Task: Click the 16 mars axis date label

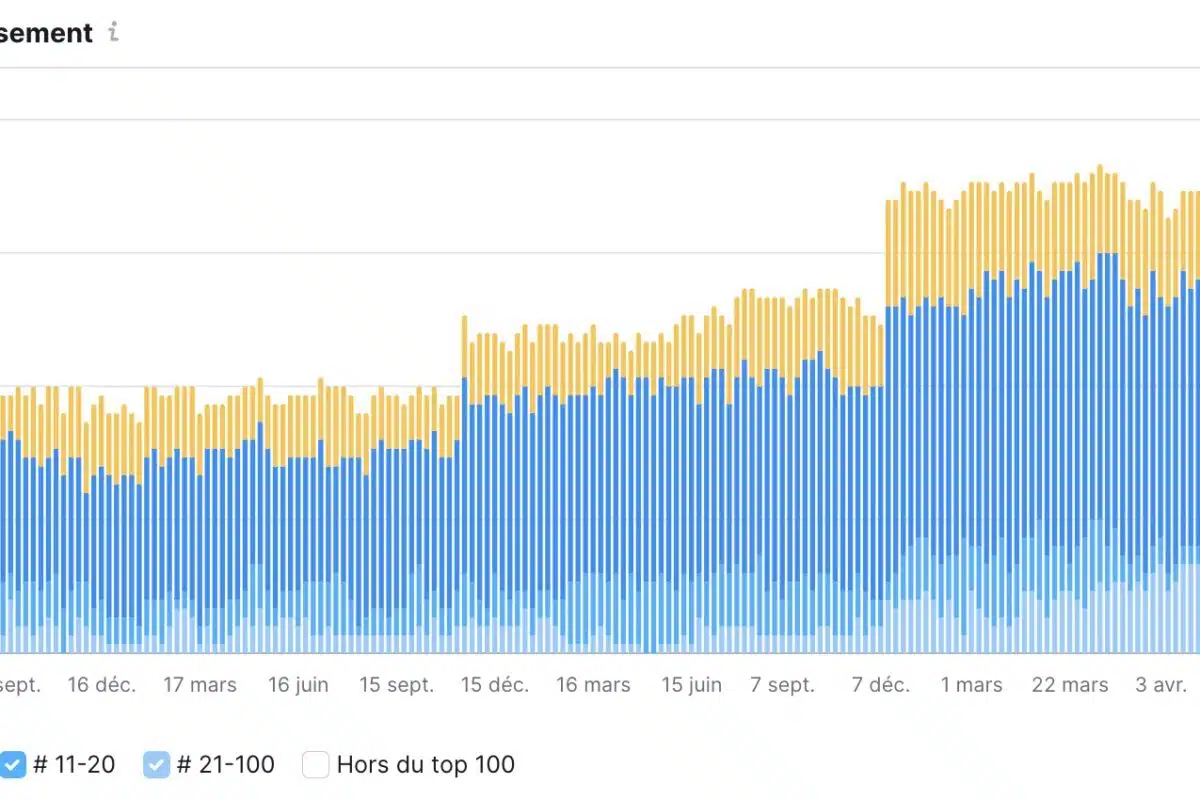Action: click(x=593, y=685)
